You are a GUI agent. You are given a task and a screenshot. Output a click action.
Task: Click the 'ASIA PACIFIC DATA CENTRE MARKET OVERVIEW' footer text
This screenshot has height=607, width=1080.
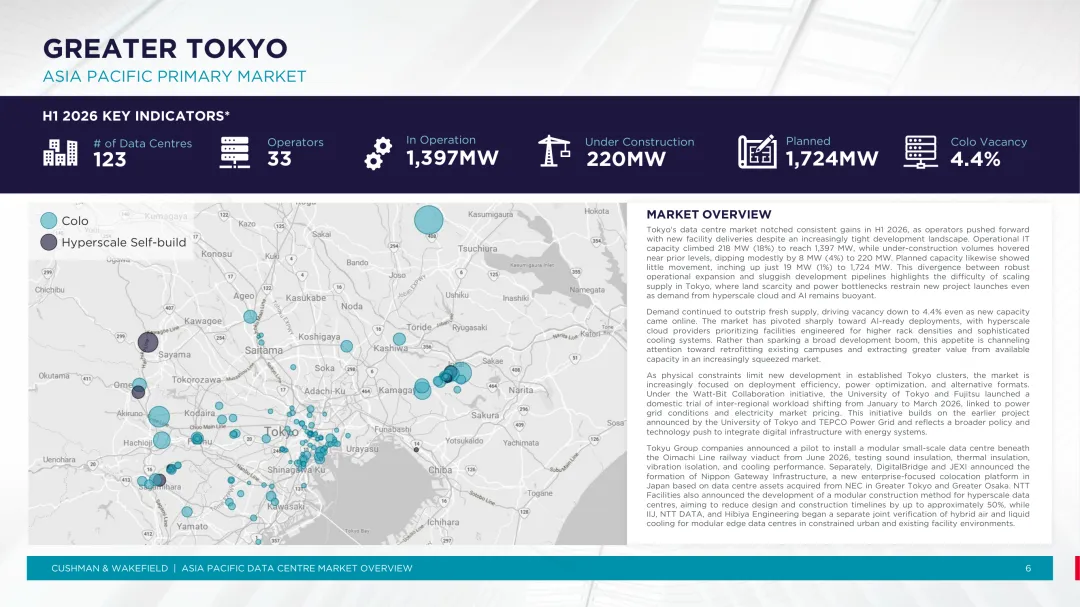coord(297,568)
